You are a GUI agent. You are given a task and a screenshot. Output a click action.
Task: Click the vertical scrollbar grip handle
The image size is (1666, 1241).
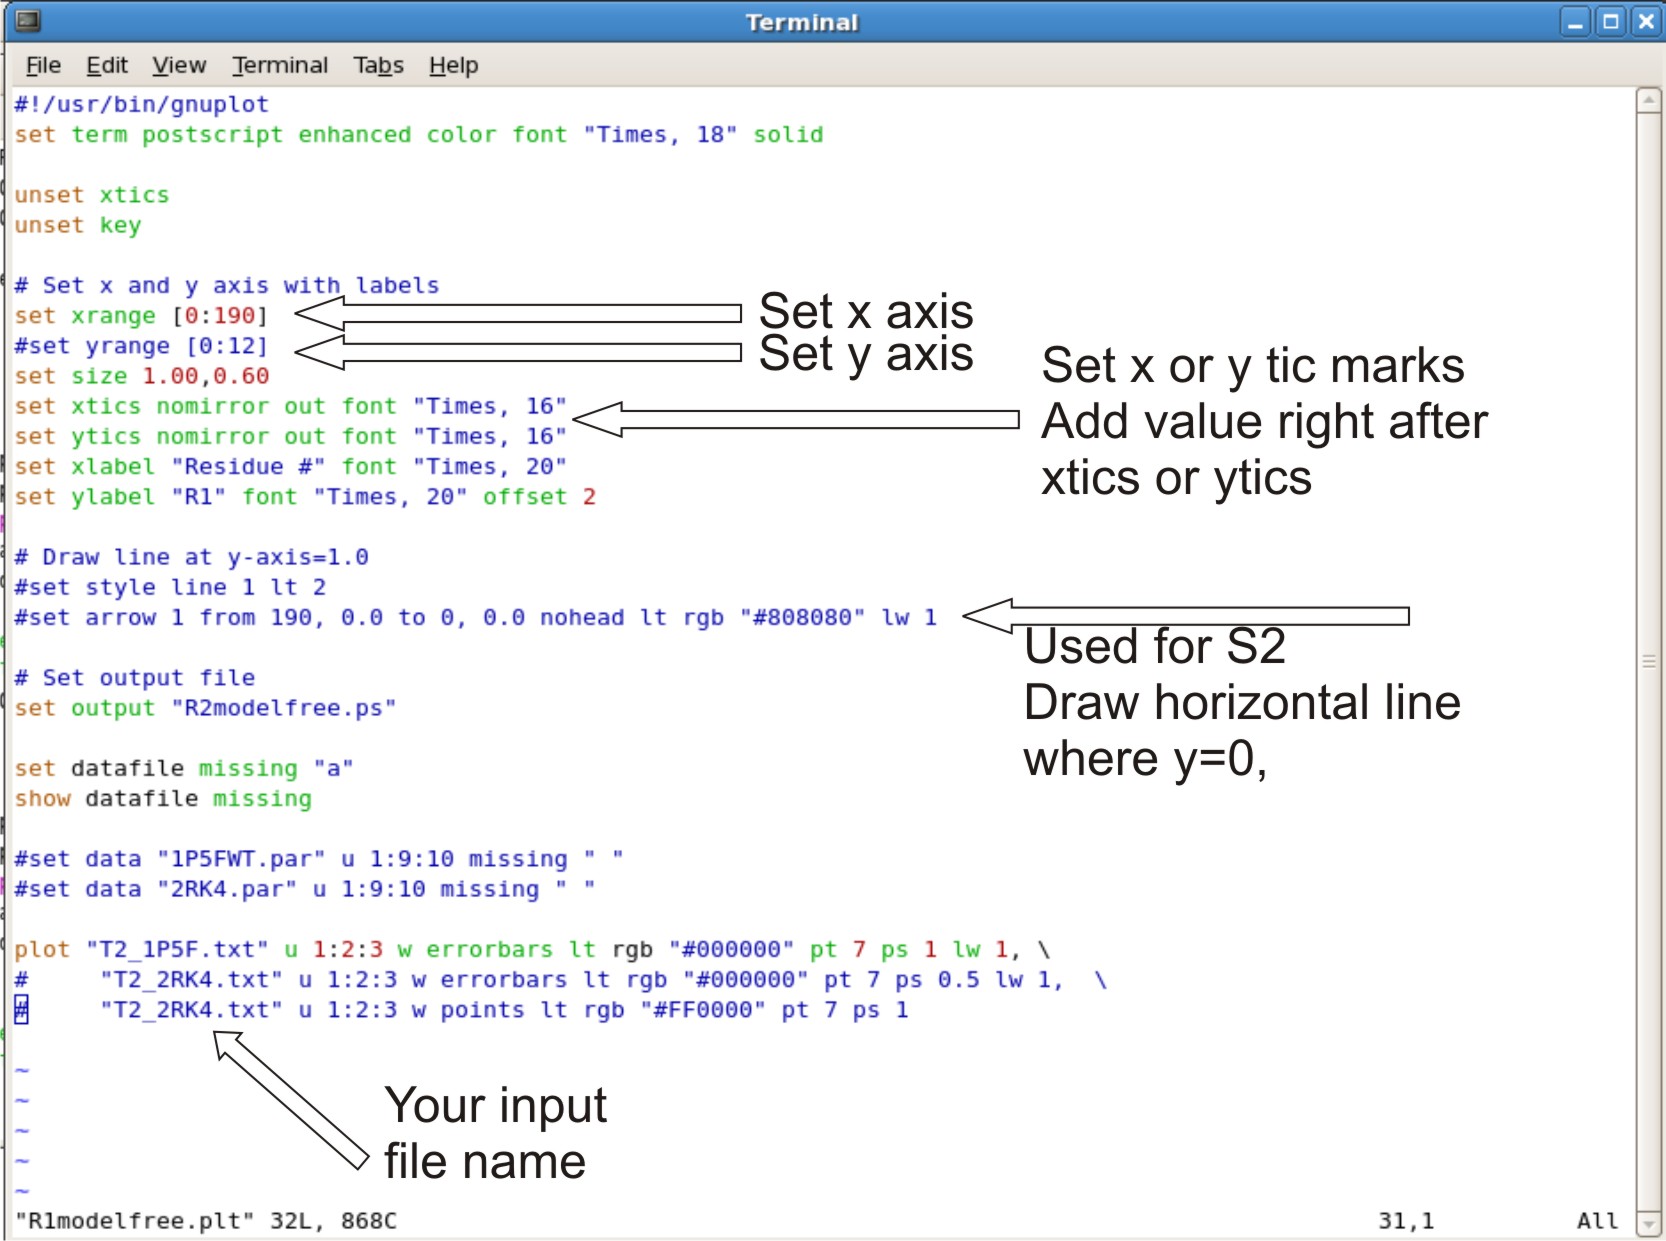click(1648, 662)
